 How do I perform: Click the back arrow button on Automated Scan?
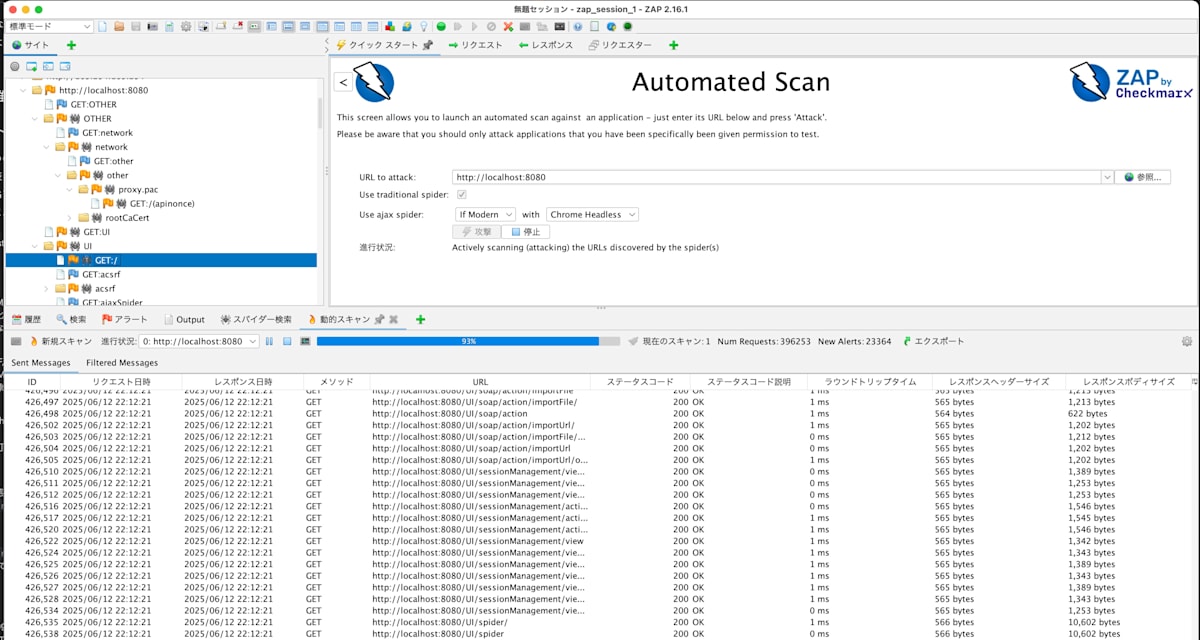click(x=343, y=82)
